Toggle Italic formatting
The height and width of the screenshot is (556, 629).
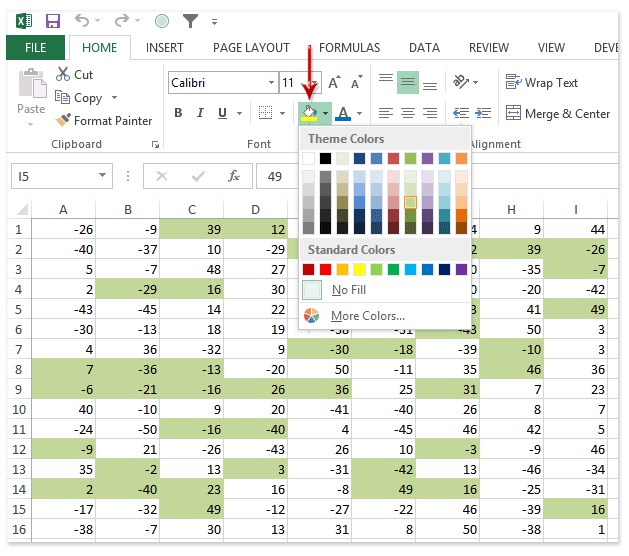pyautogui.click(x=200, y=113)
